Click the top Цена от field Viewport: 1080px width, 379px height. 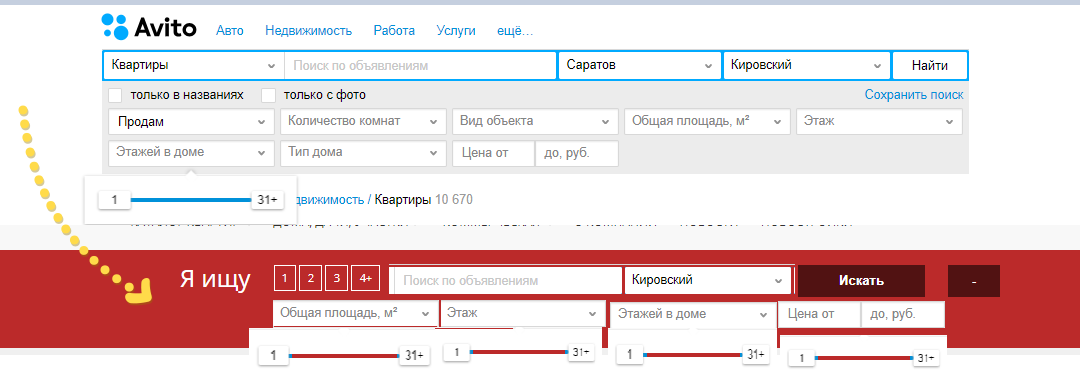[493, 153]
